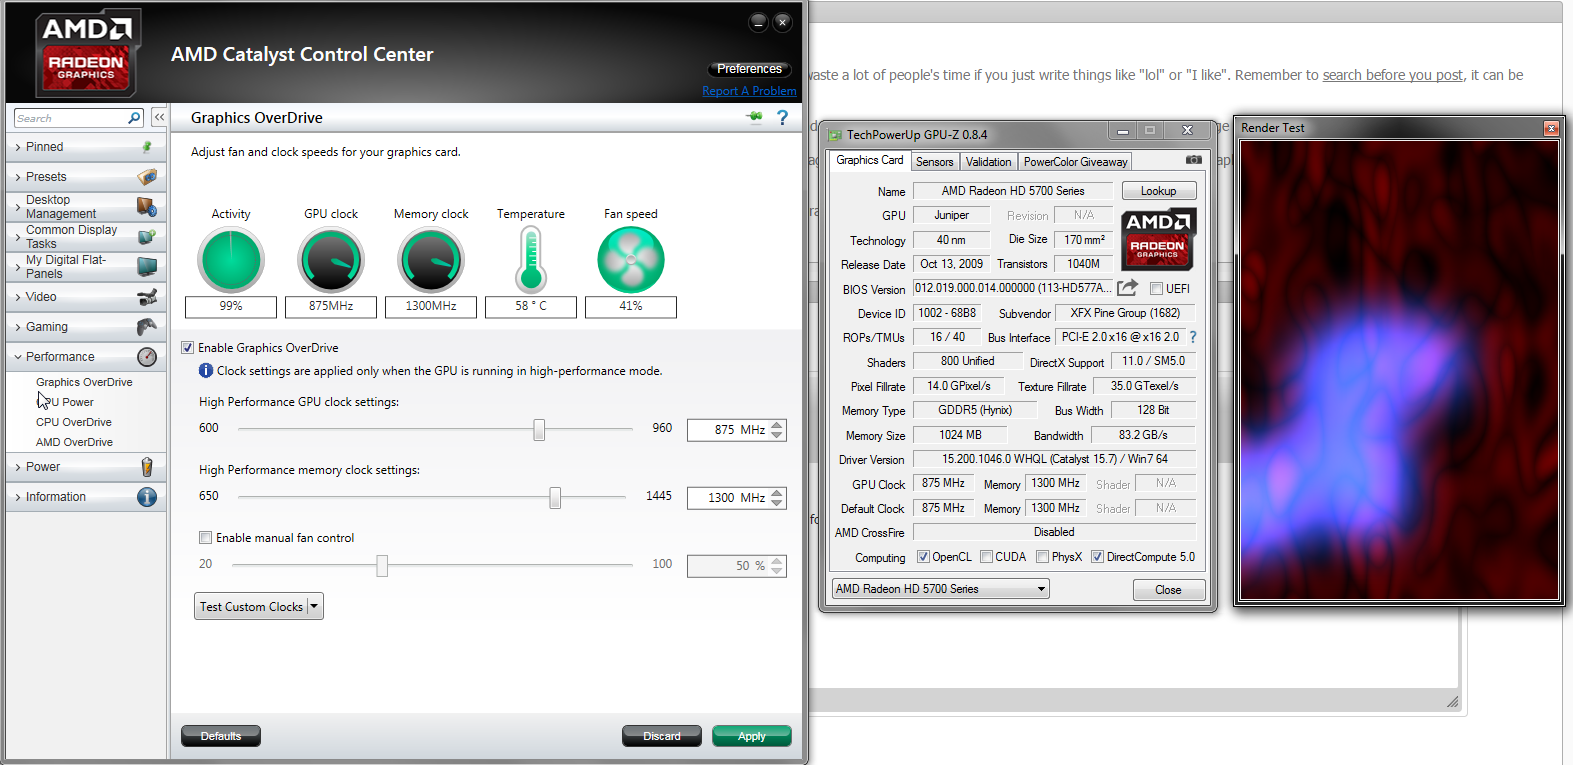Viewport: 1573px width, 765px height.
Task: Click the Information 'i' icon in sidebar
Action: point(147,497)
